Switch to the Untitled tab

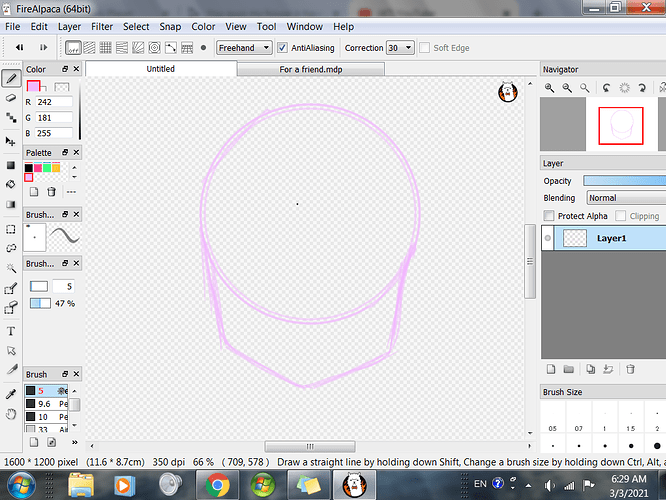(x=161, y=69)
